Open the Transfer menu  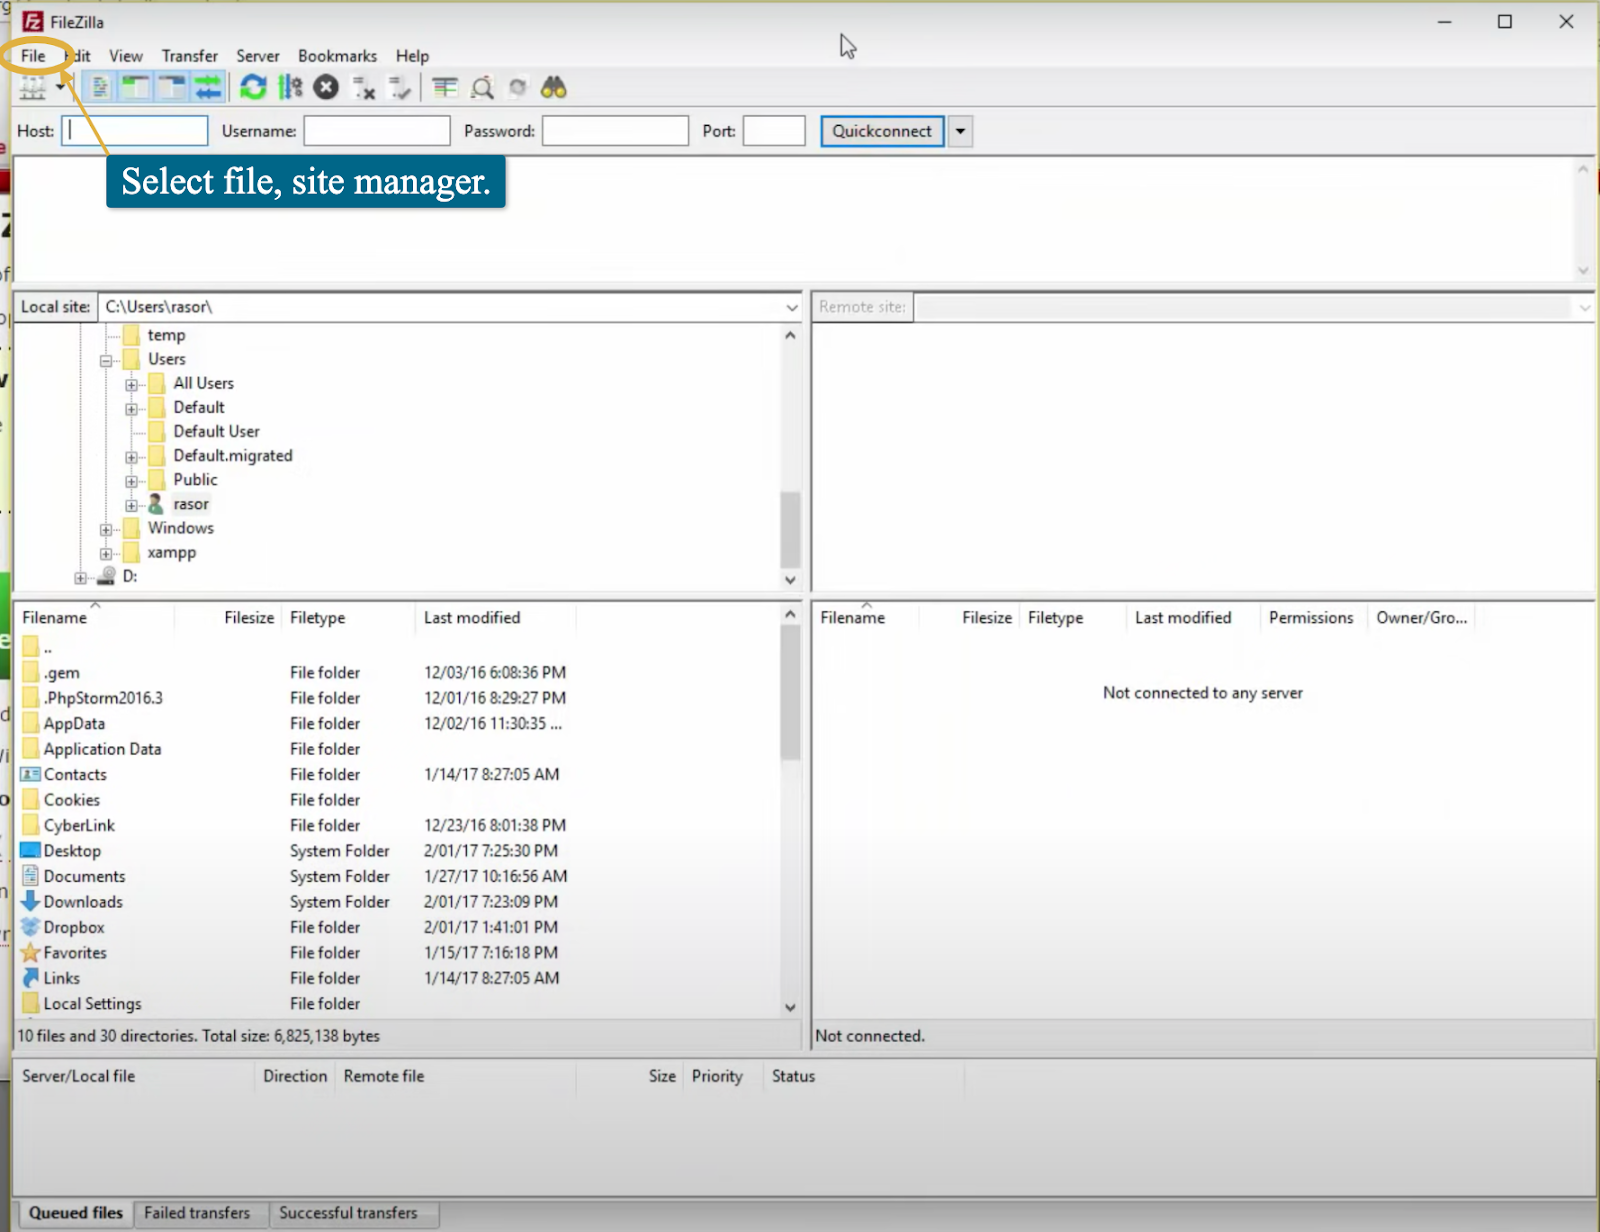pos(190,56)
